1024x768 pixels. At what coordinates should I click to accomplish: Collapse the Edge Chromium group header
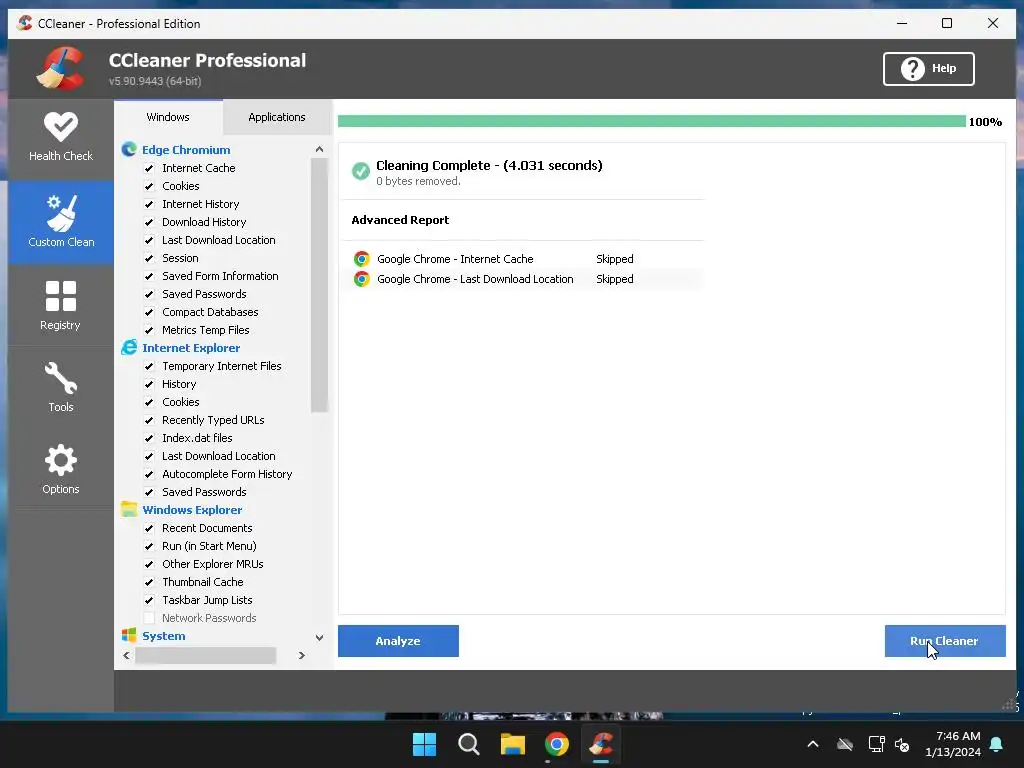point(186,150)
